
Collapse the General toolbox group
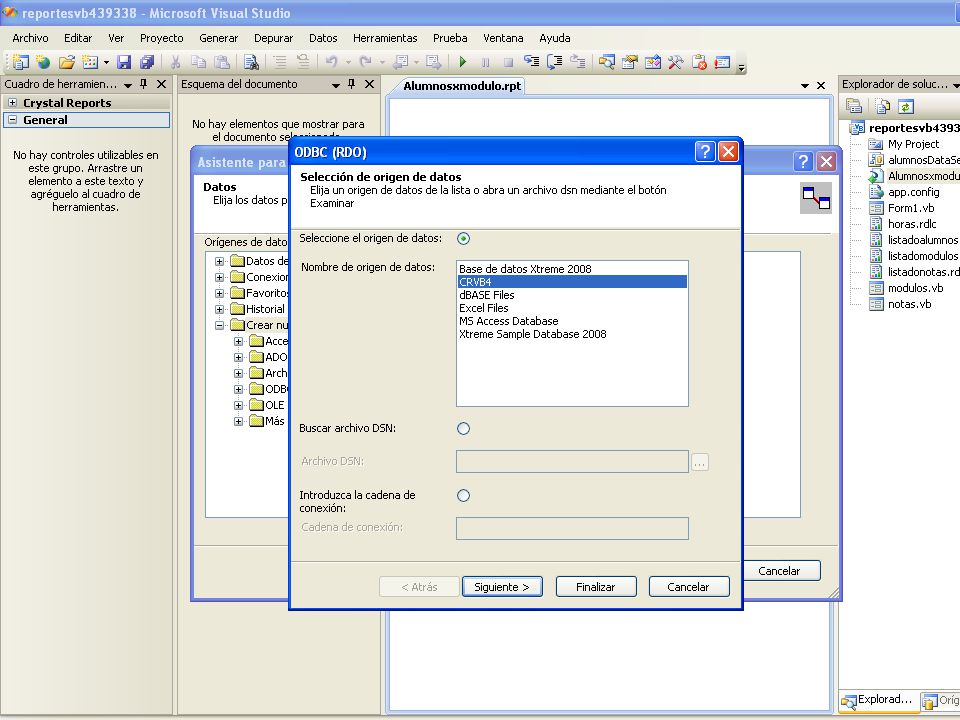tap(12, 119)
